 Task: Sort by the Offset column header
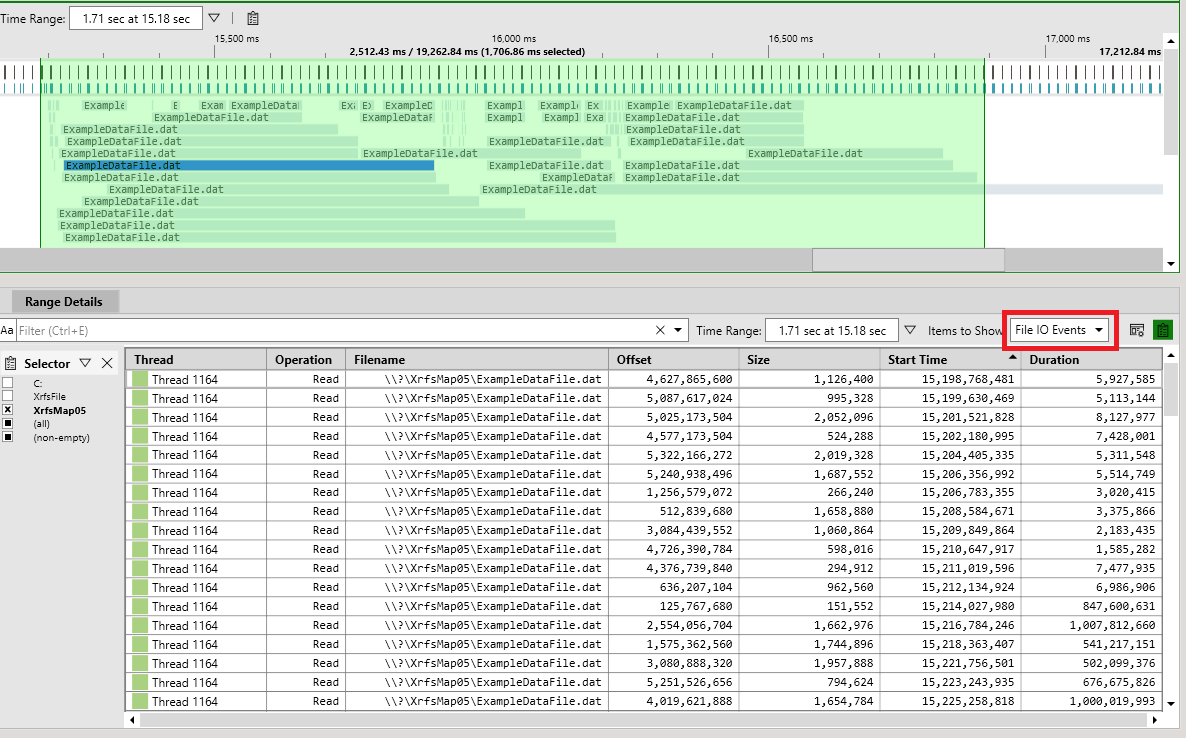[673, 360]
